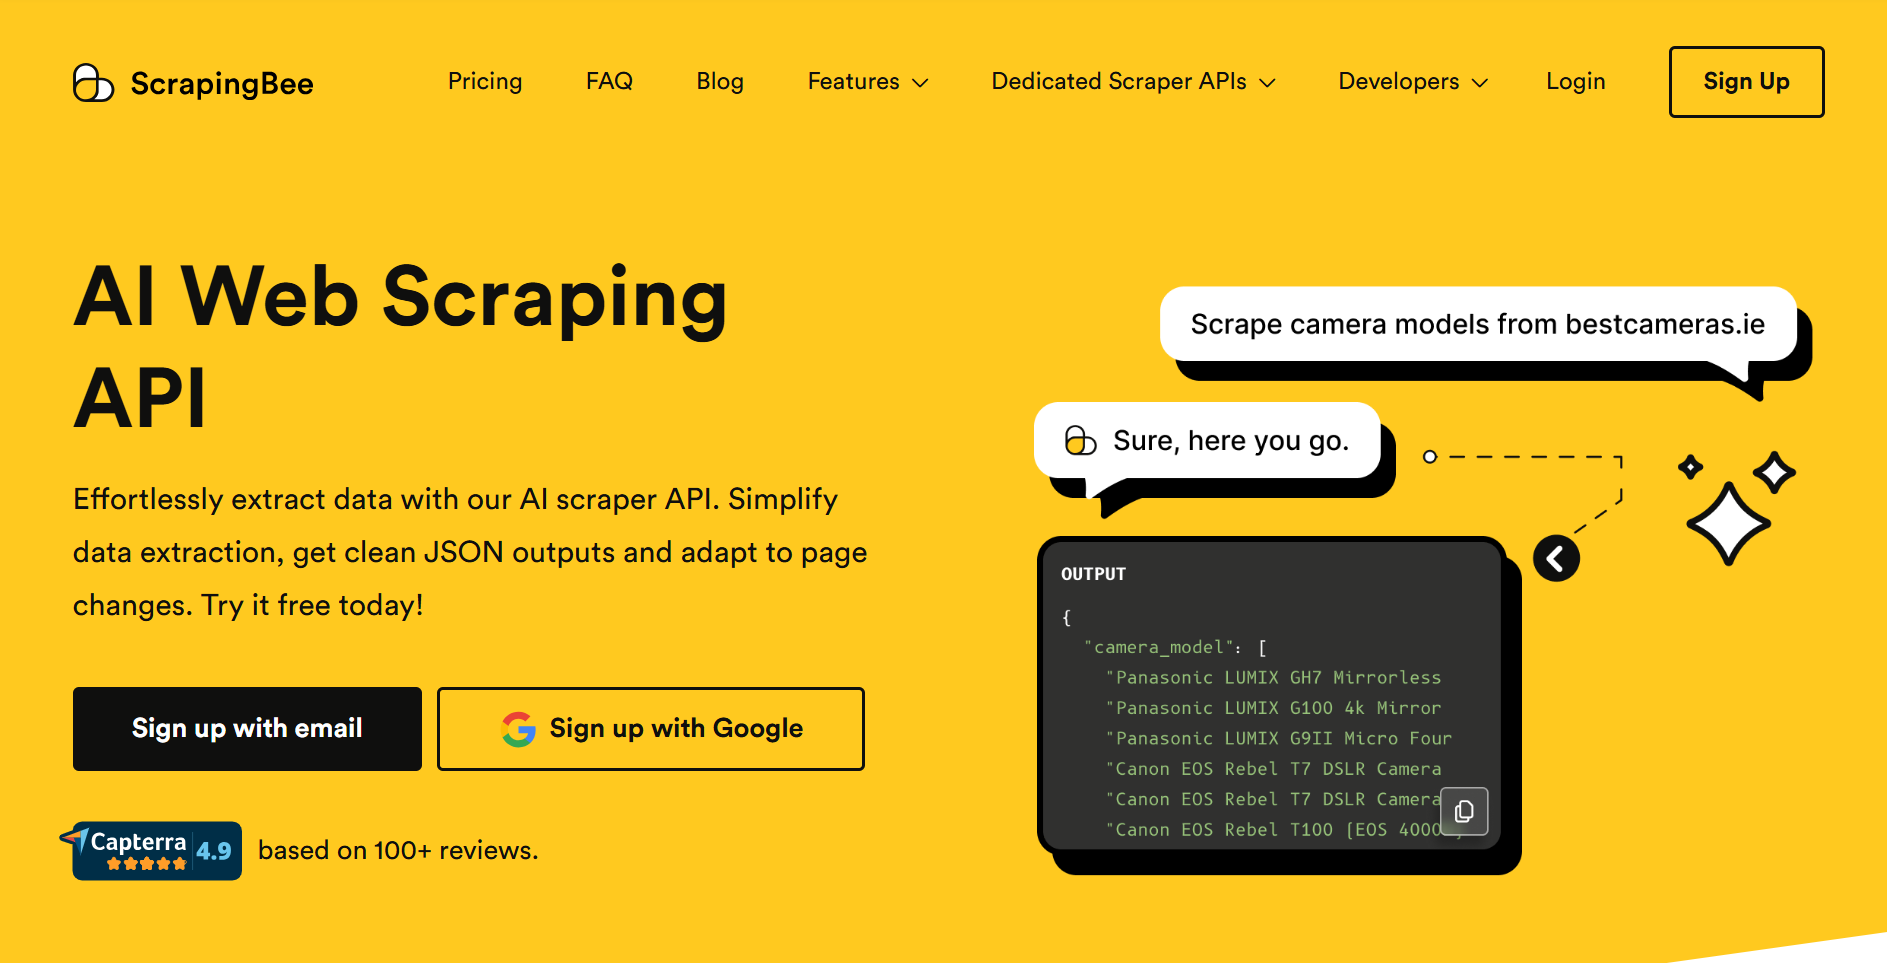Expand the Features dropdown

point(867,82)
